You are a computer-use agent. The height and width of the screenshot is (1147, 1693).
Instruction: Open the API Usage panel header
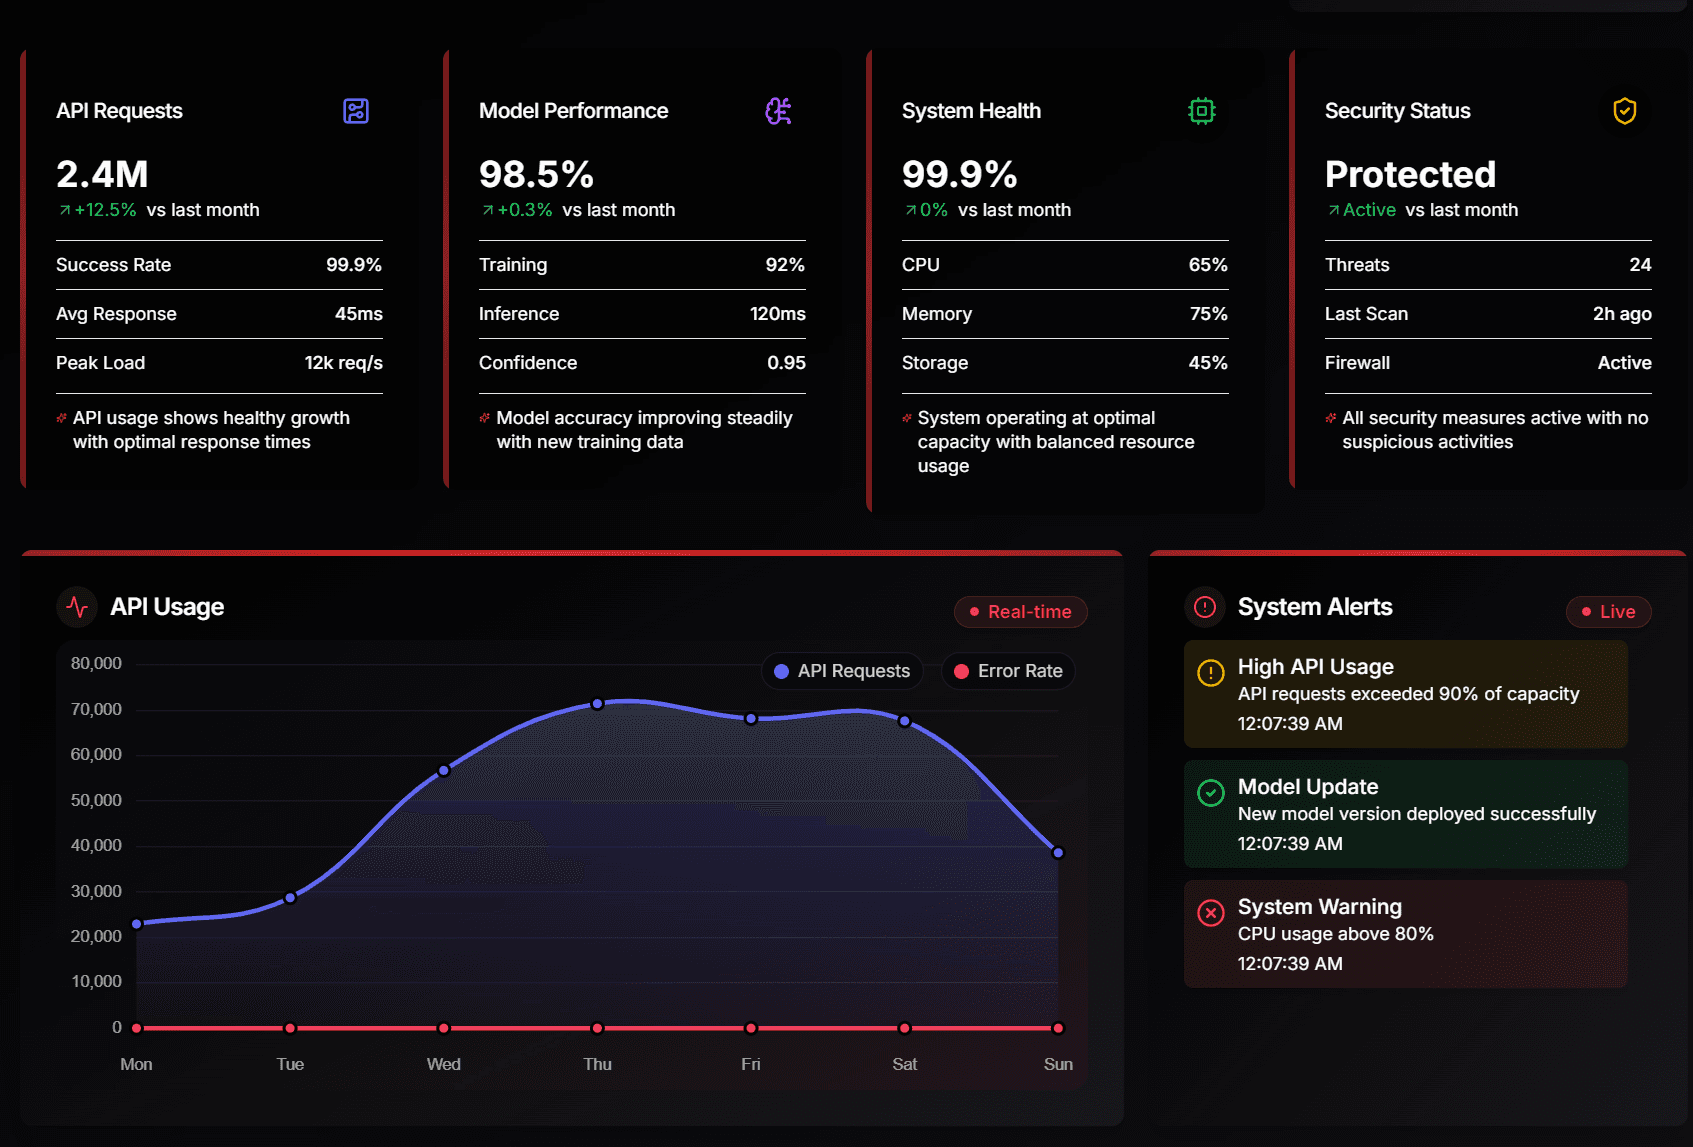click(168, 607)
